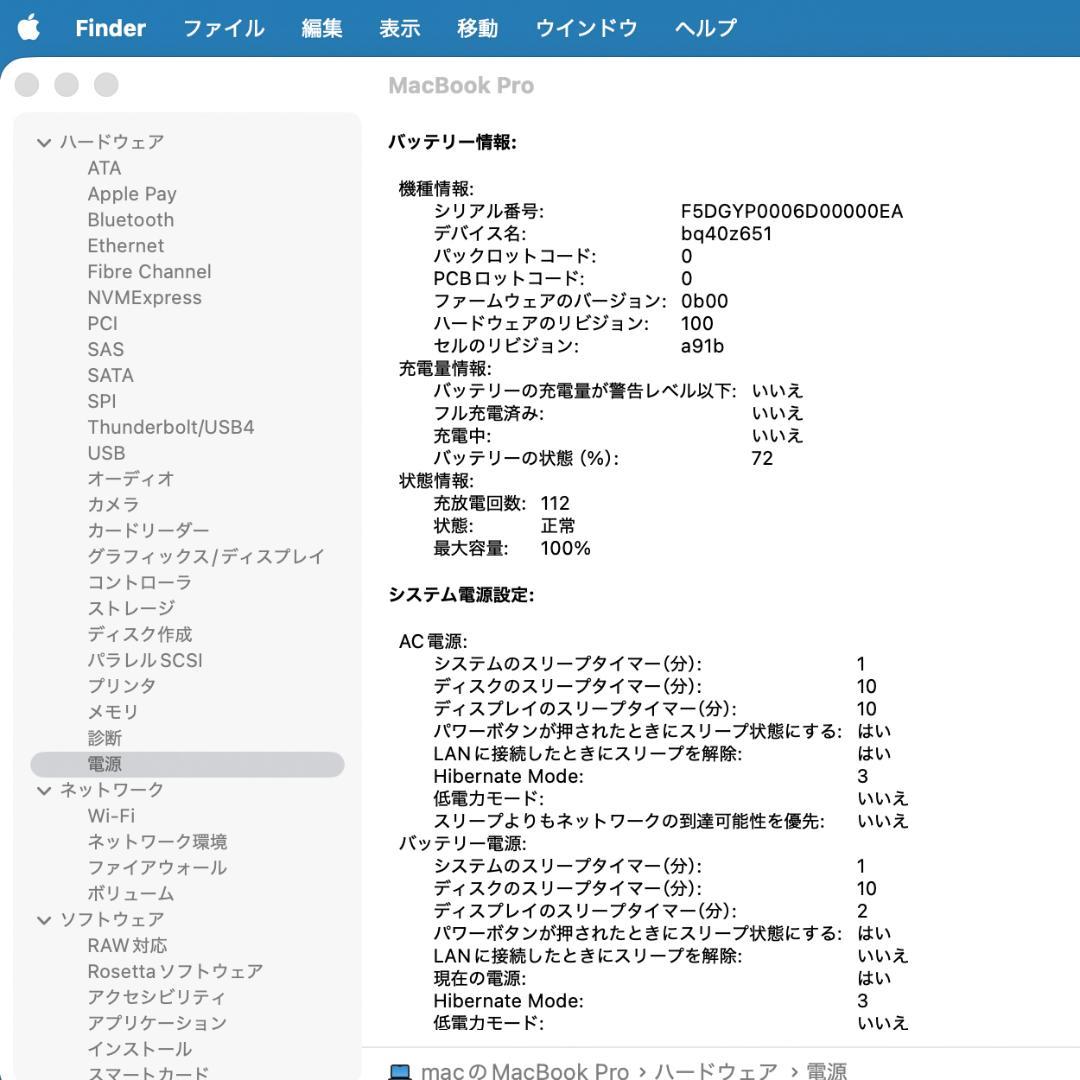The width and height of the screenshot is (1080, 1080).
Task: Select パラレルSCSI in the sidebar
Action: point(145,660)
